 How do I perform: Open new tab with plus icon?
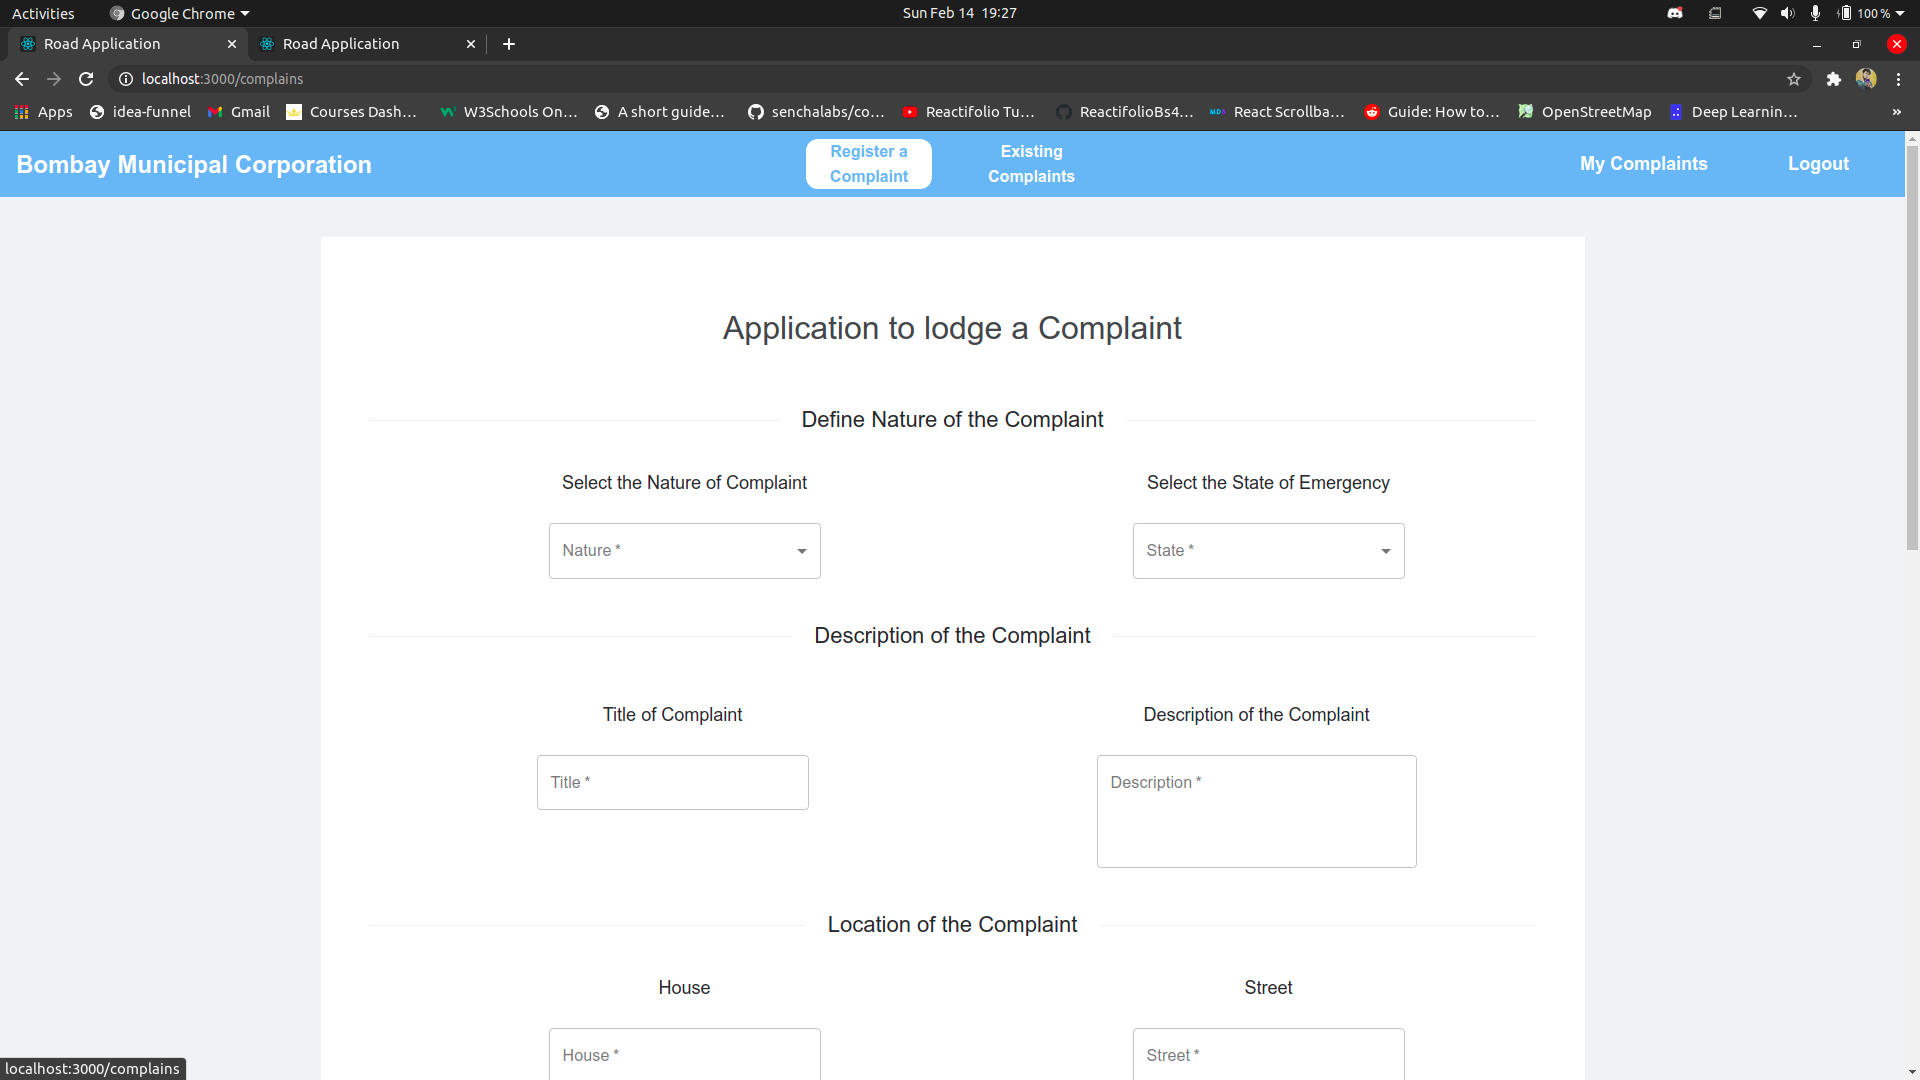[x=509, y=44]
